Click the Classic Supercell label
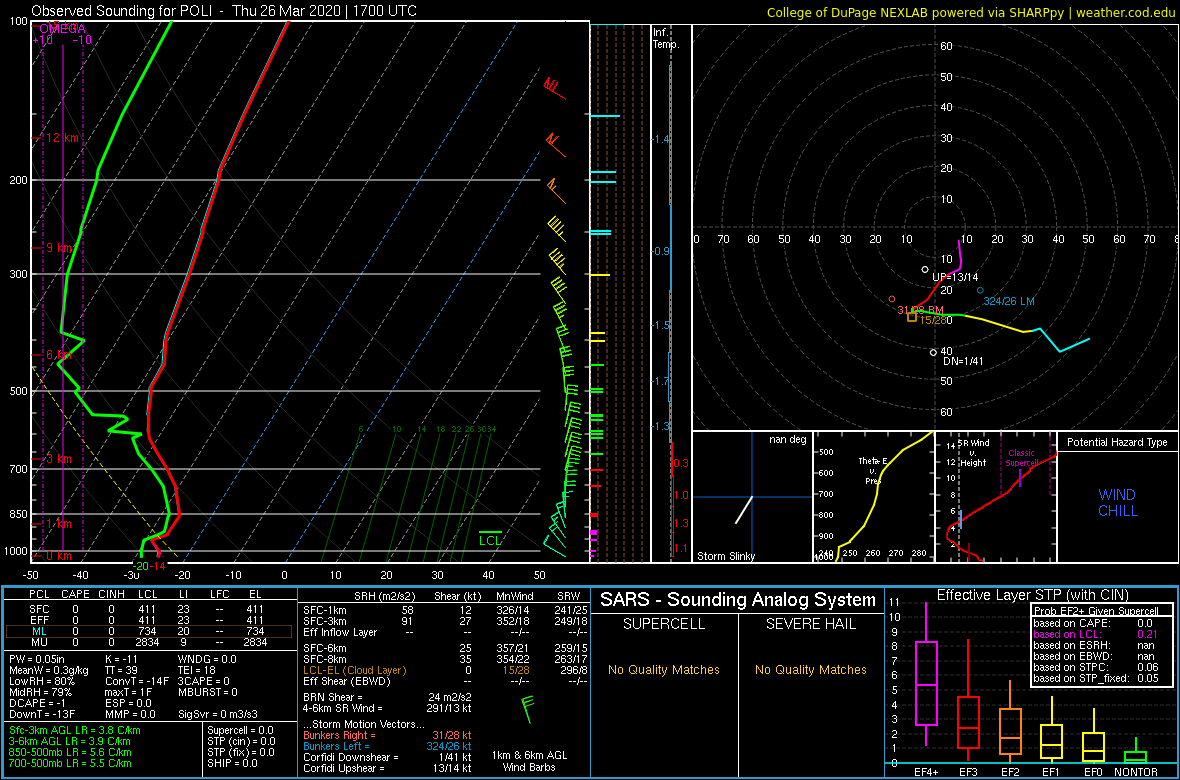The image size is (1180, 780). tap(1022, 458)
